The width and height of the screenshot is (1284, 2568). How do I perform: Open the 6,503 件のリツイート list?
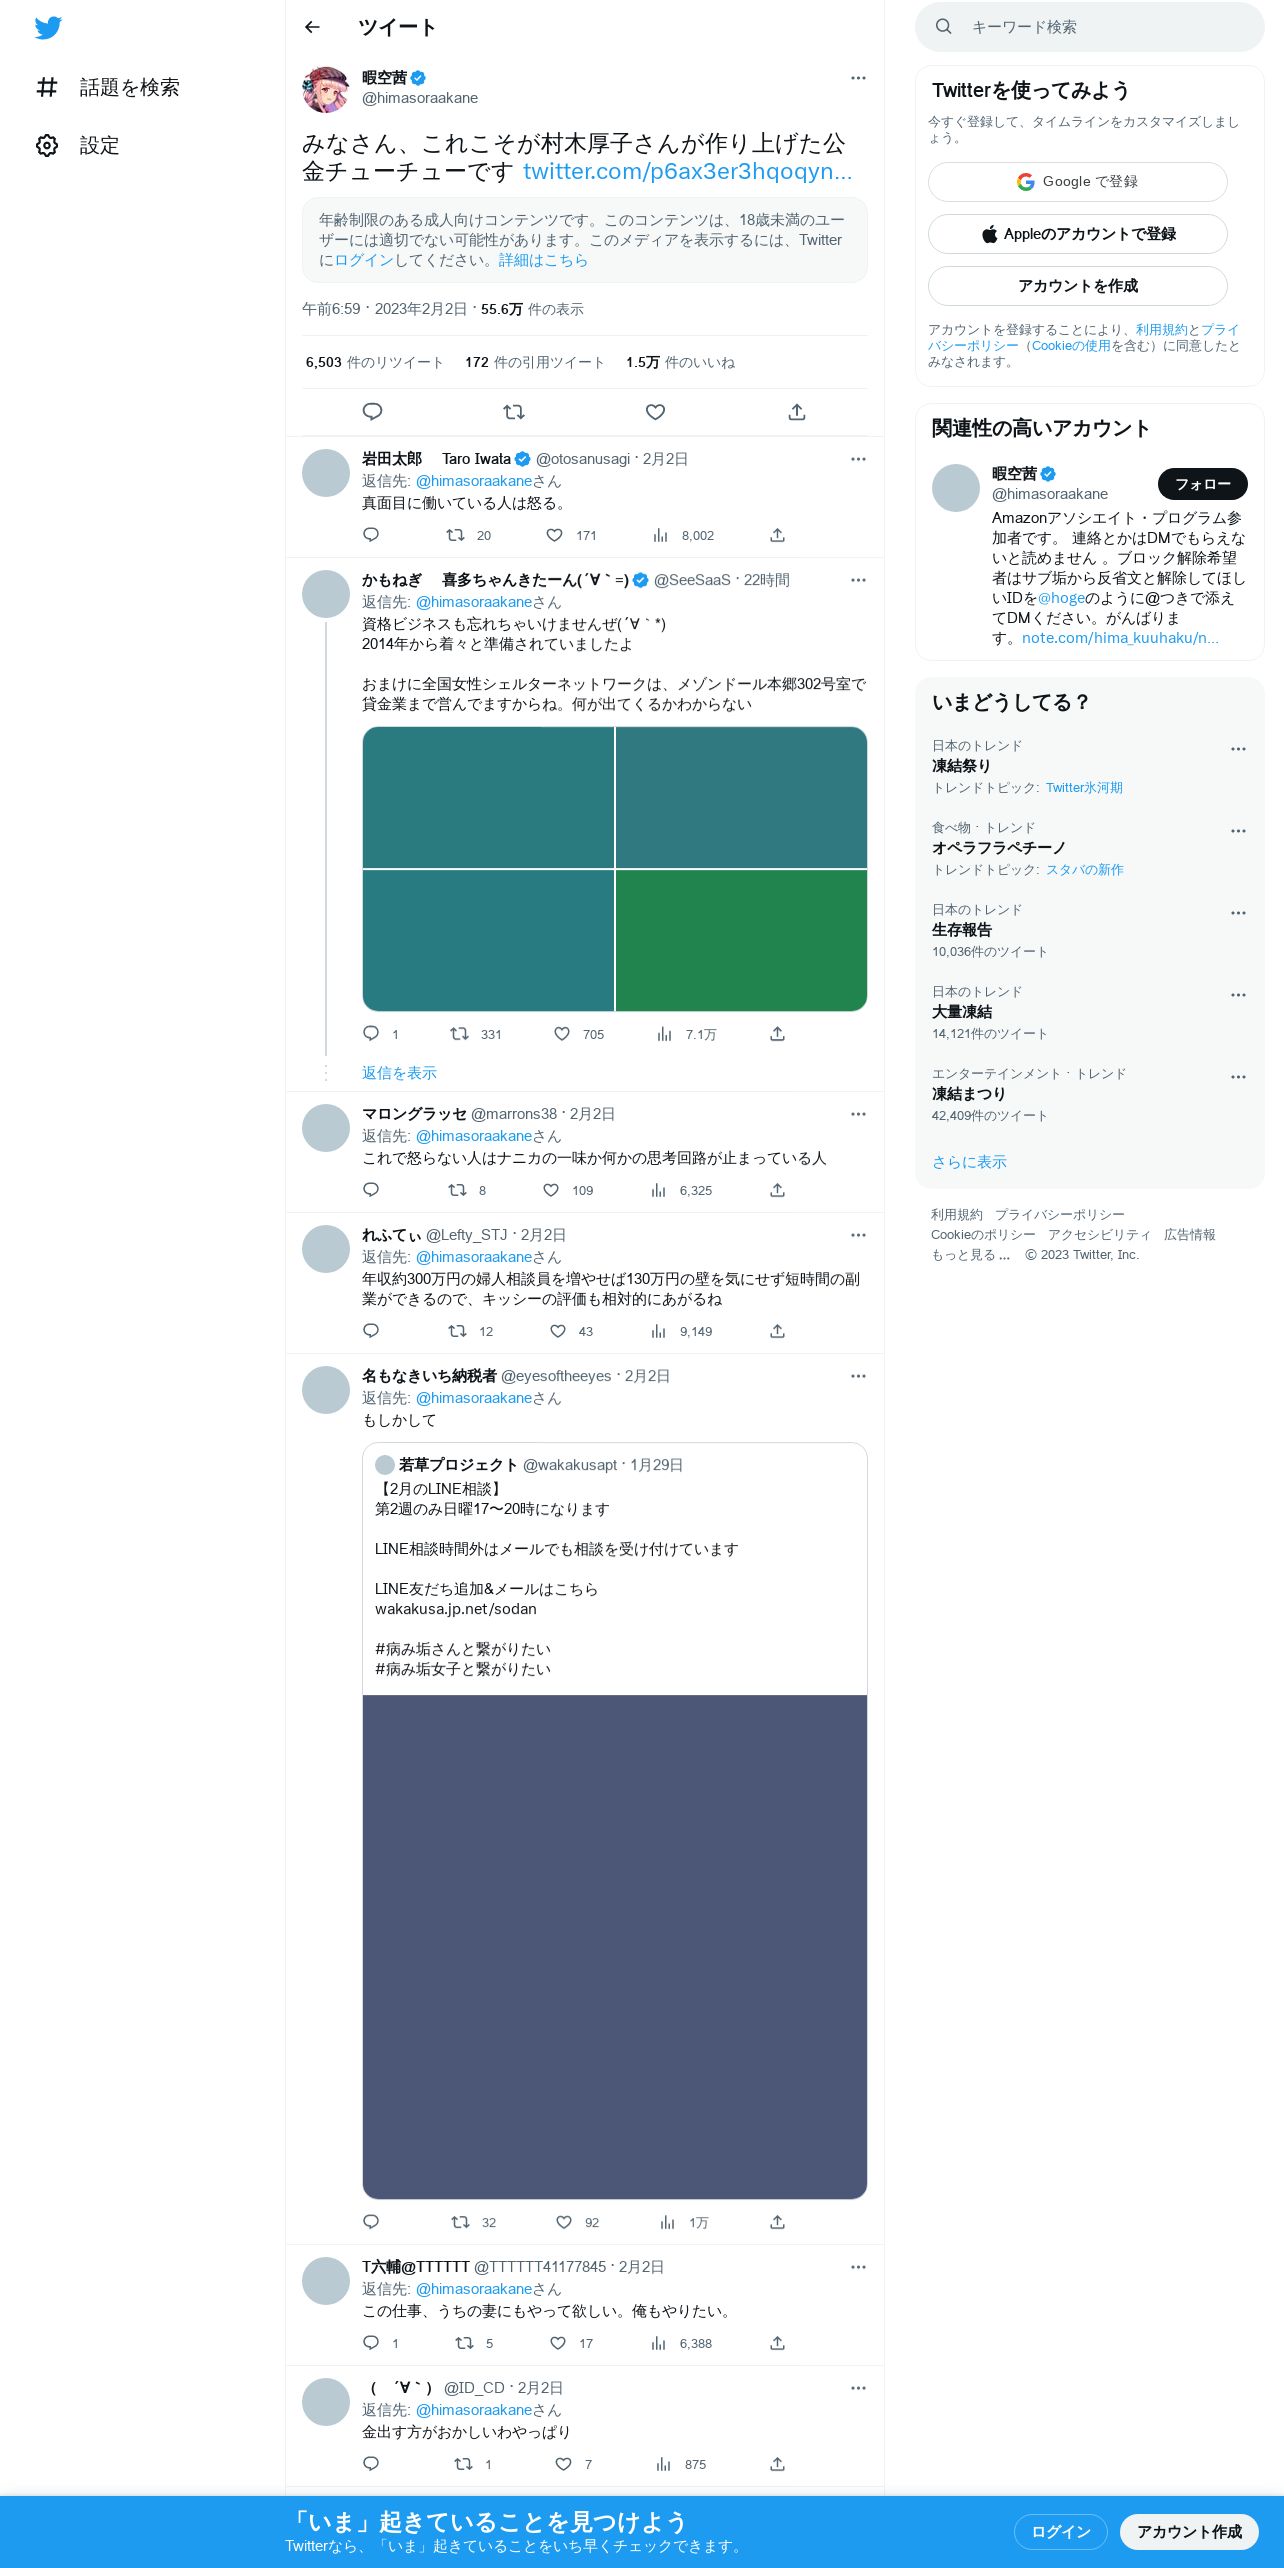point(374,362)
